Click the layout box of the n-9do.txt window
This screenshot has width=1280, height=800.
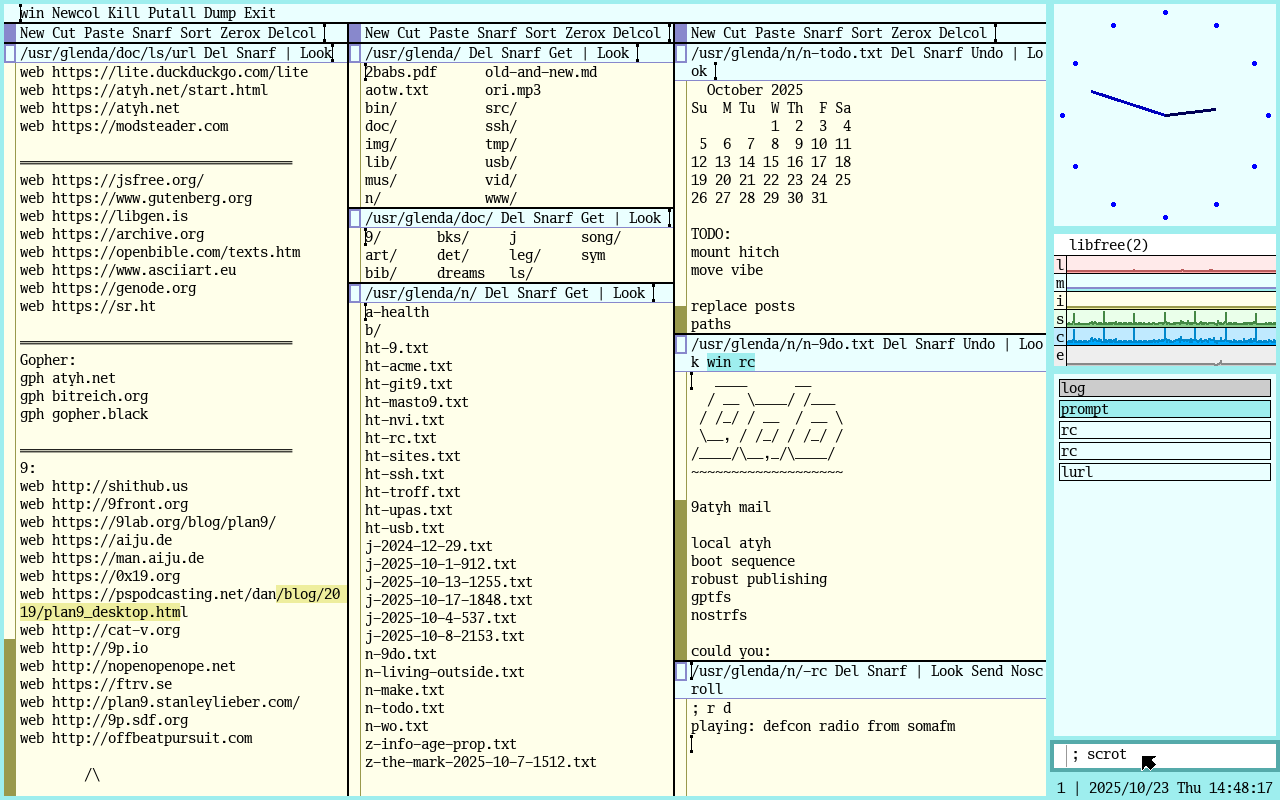point(681,344)
